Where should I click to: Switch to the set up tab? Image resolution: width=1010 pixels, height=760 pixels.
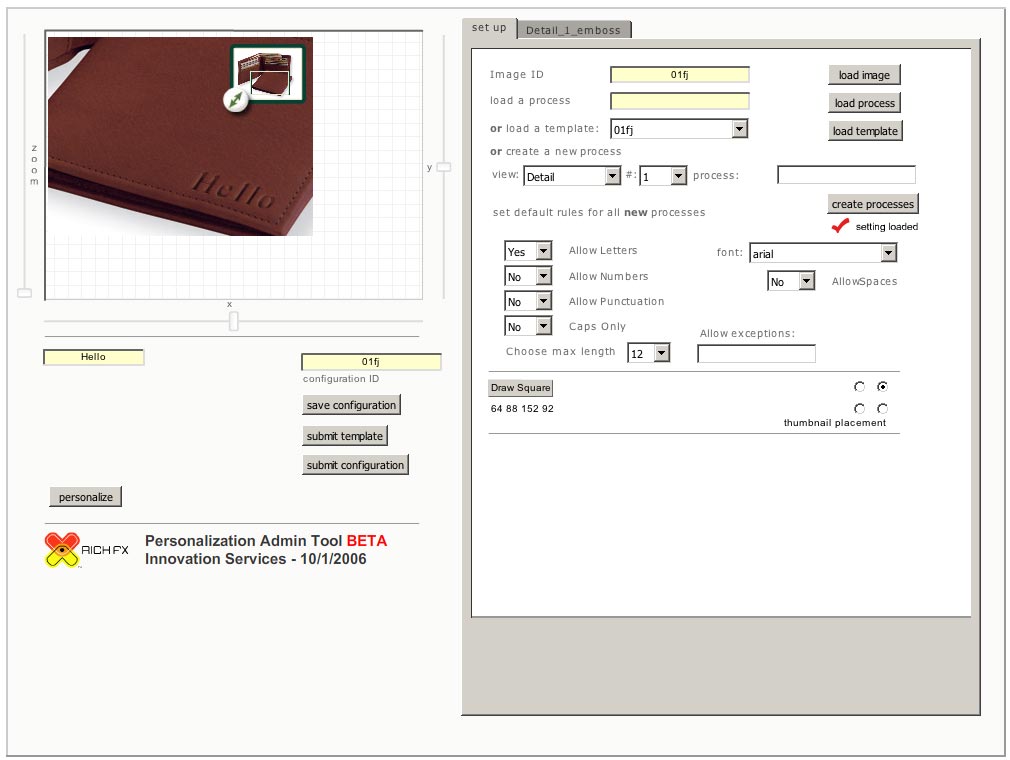tap(489, 28)
